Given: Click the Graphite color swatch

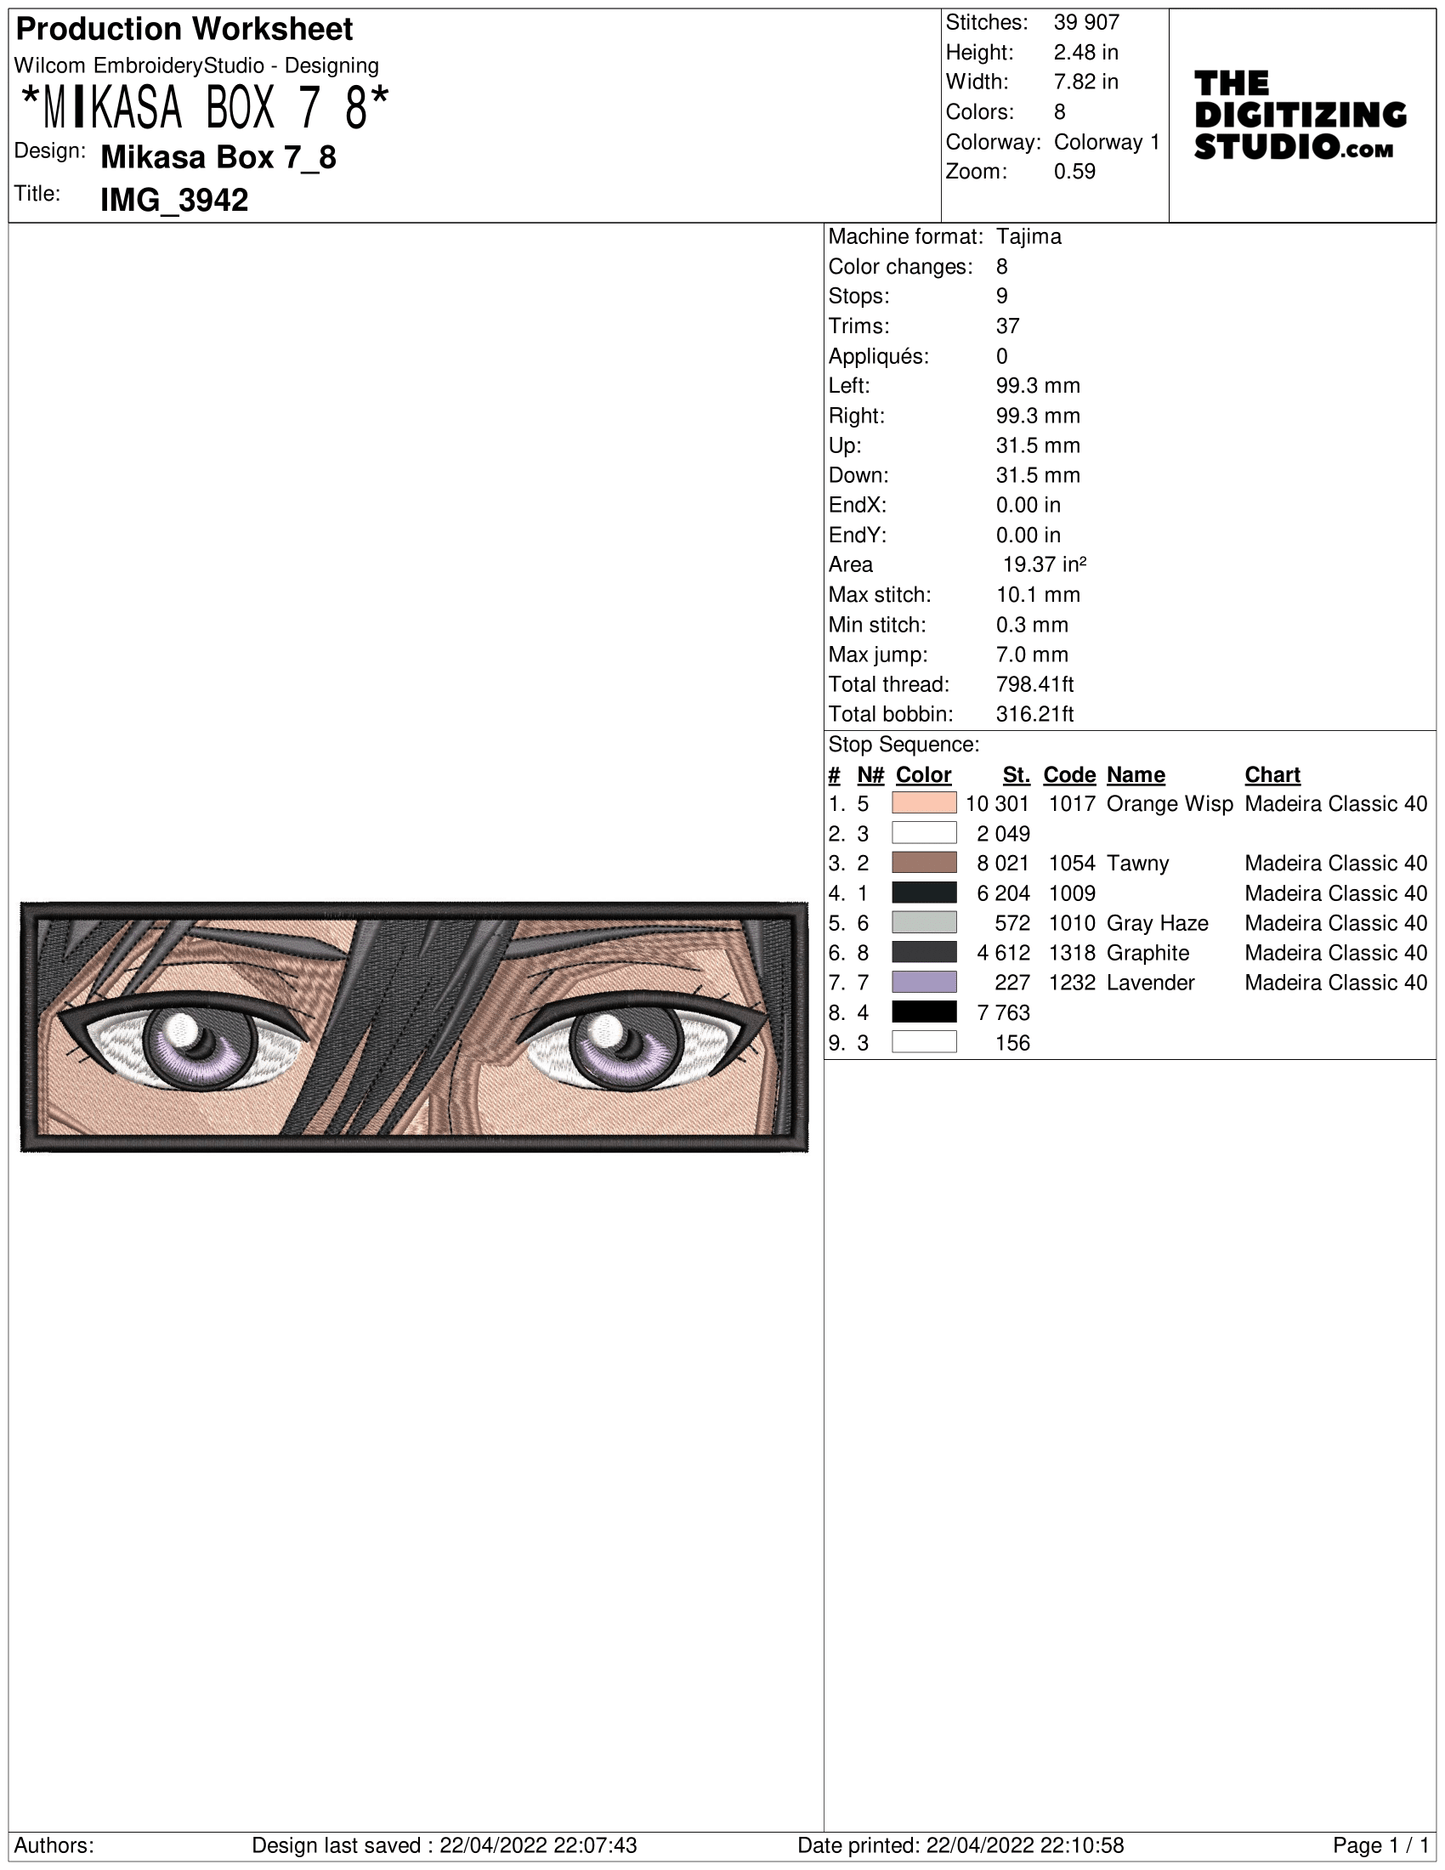Looking at the screenshot, I should point(924,952).
